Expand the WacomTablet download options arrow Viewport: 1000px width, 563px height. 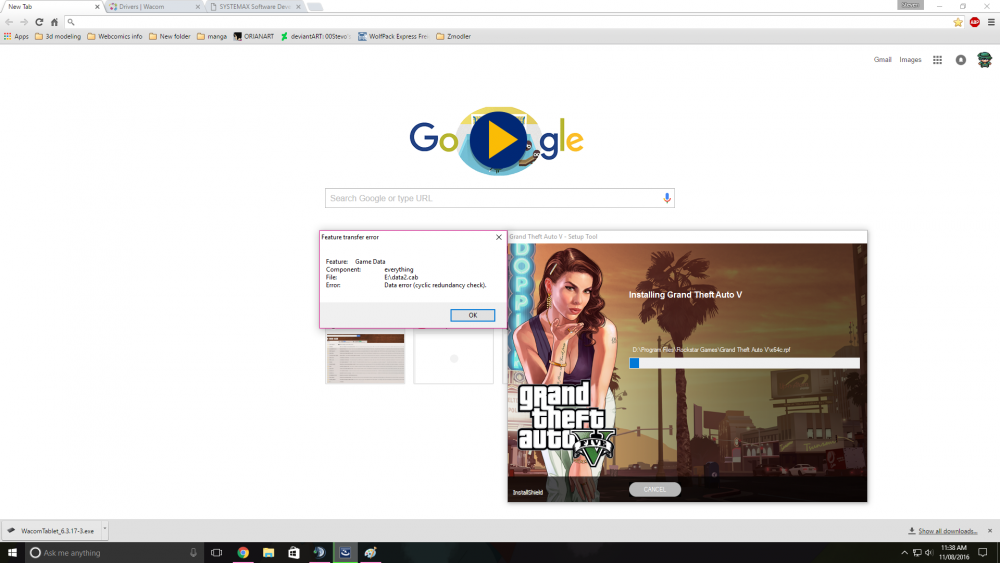[105, 530]
